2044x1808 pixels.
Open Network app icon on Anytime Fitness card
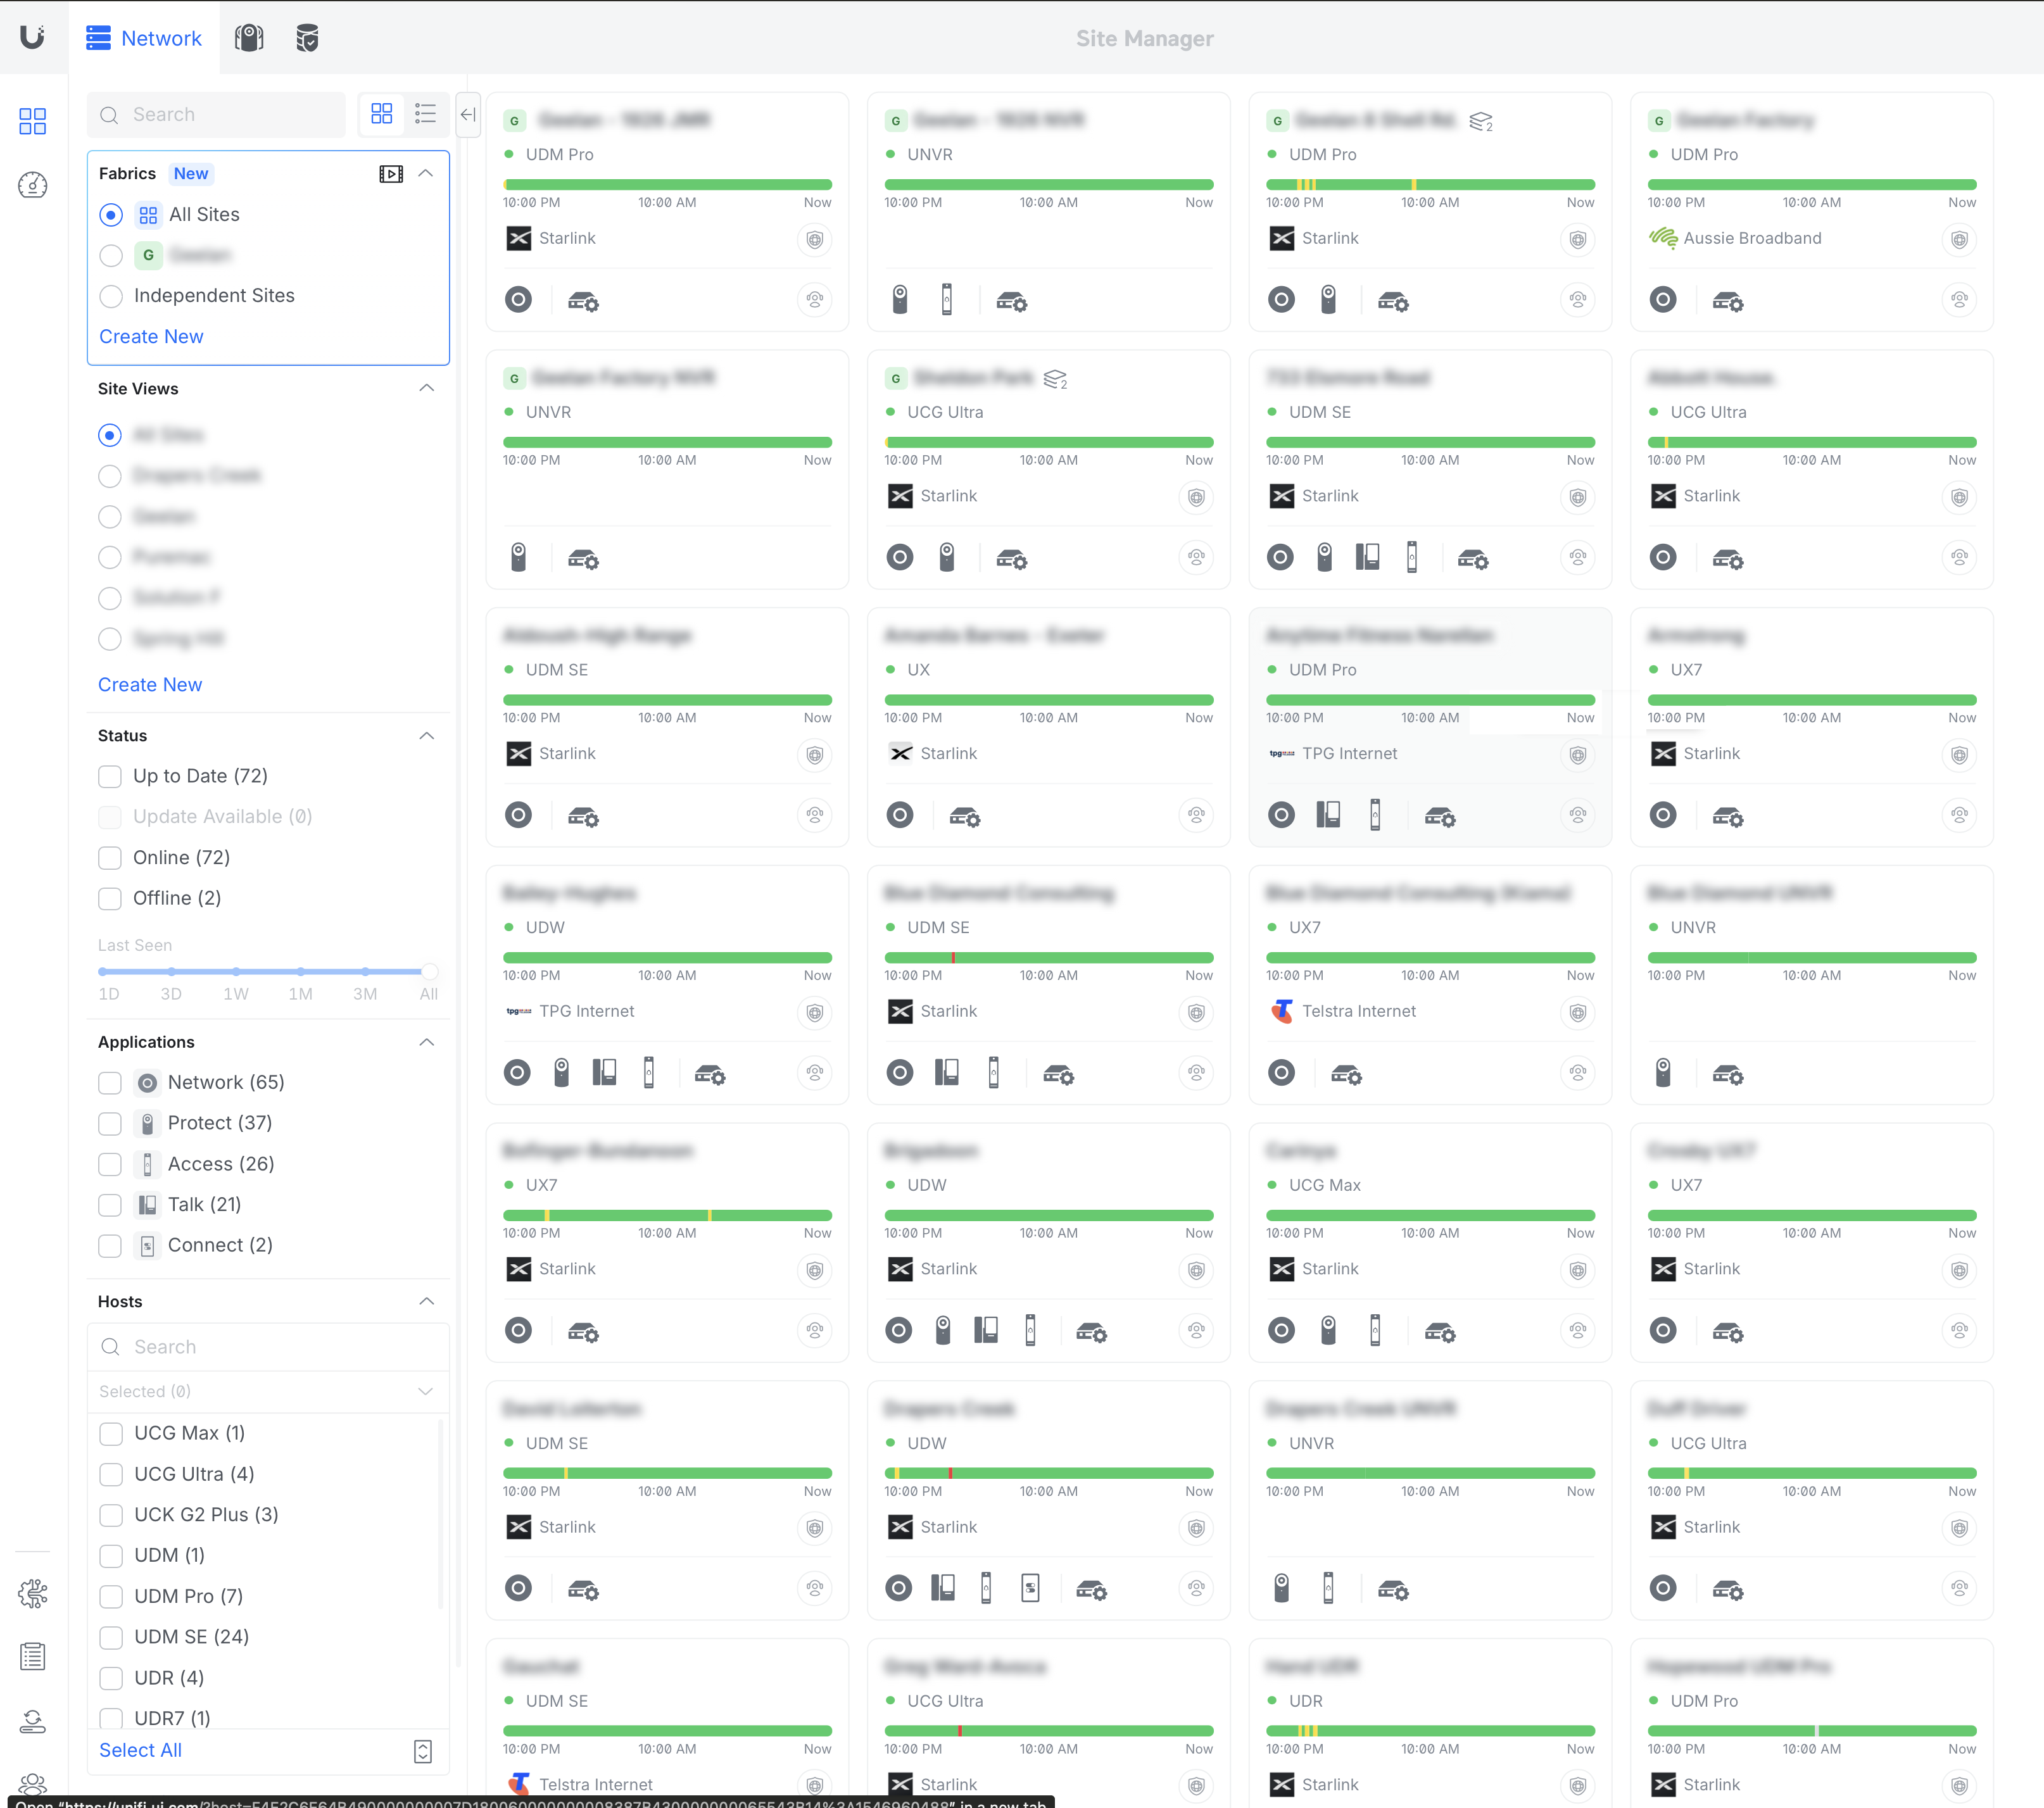click(x=1281, y=816)
